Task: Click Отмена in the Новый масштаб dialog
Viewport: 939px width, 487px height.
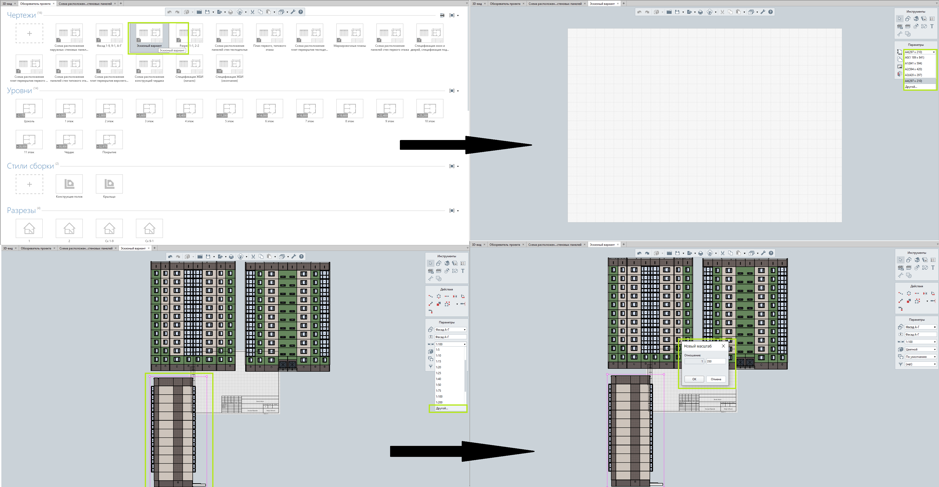Action: [716, 379]
